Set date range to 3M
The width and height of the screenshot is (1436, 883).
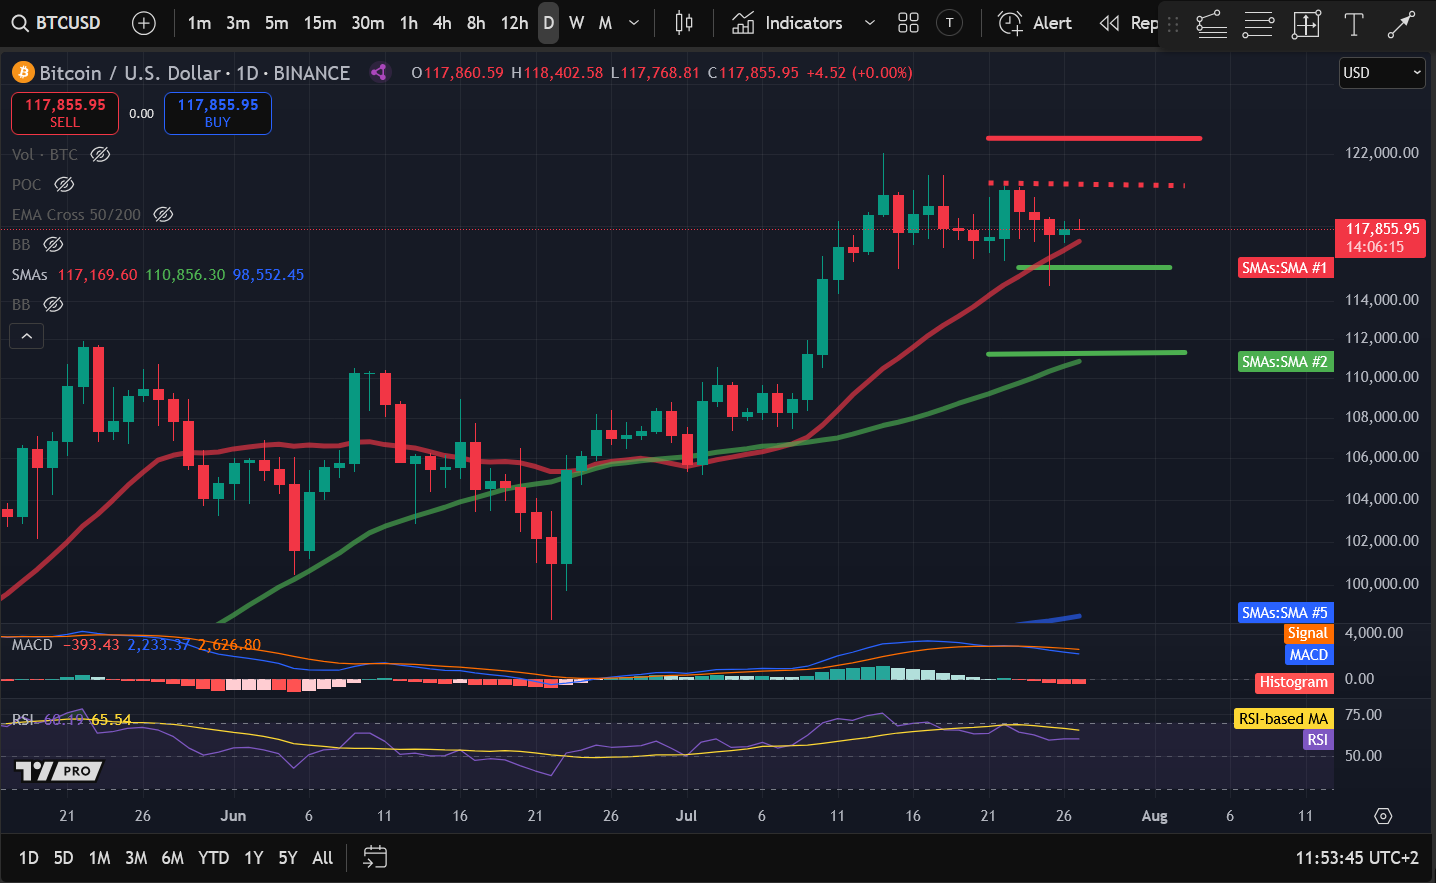pyautogui.click(x=136, y=857)
